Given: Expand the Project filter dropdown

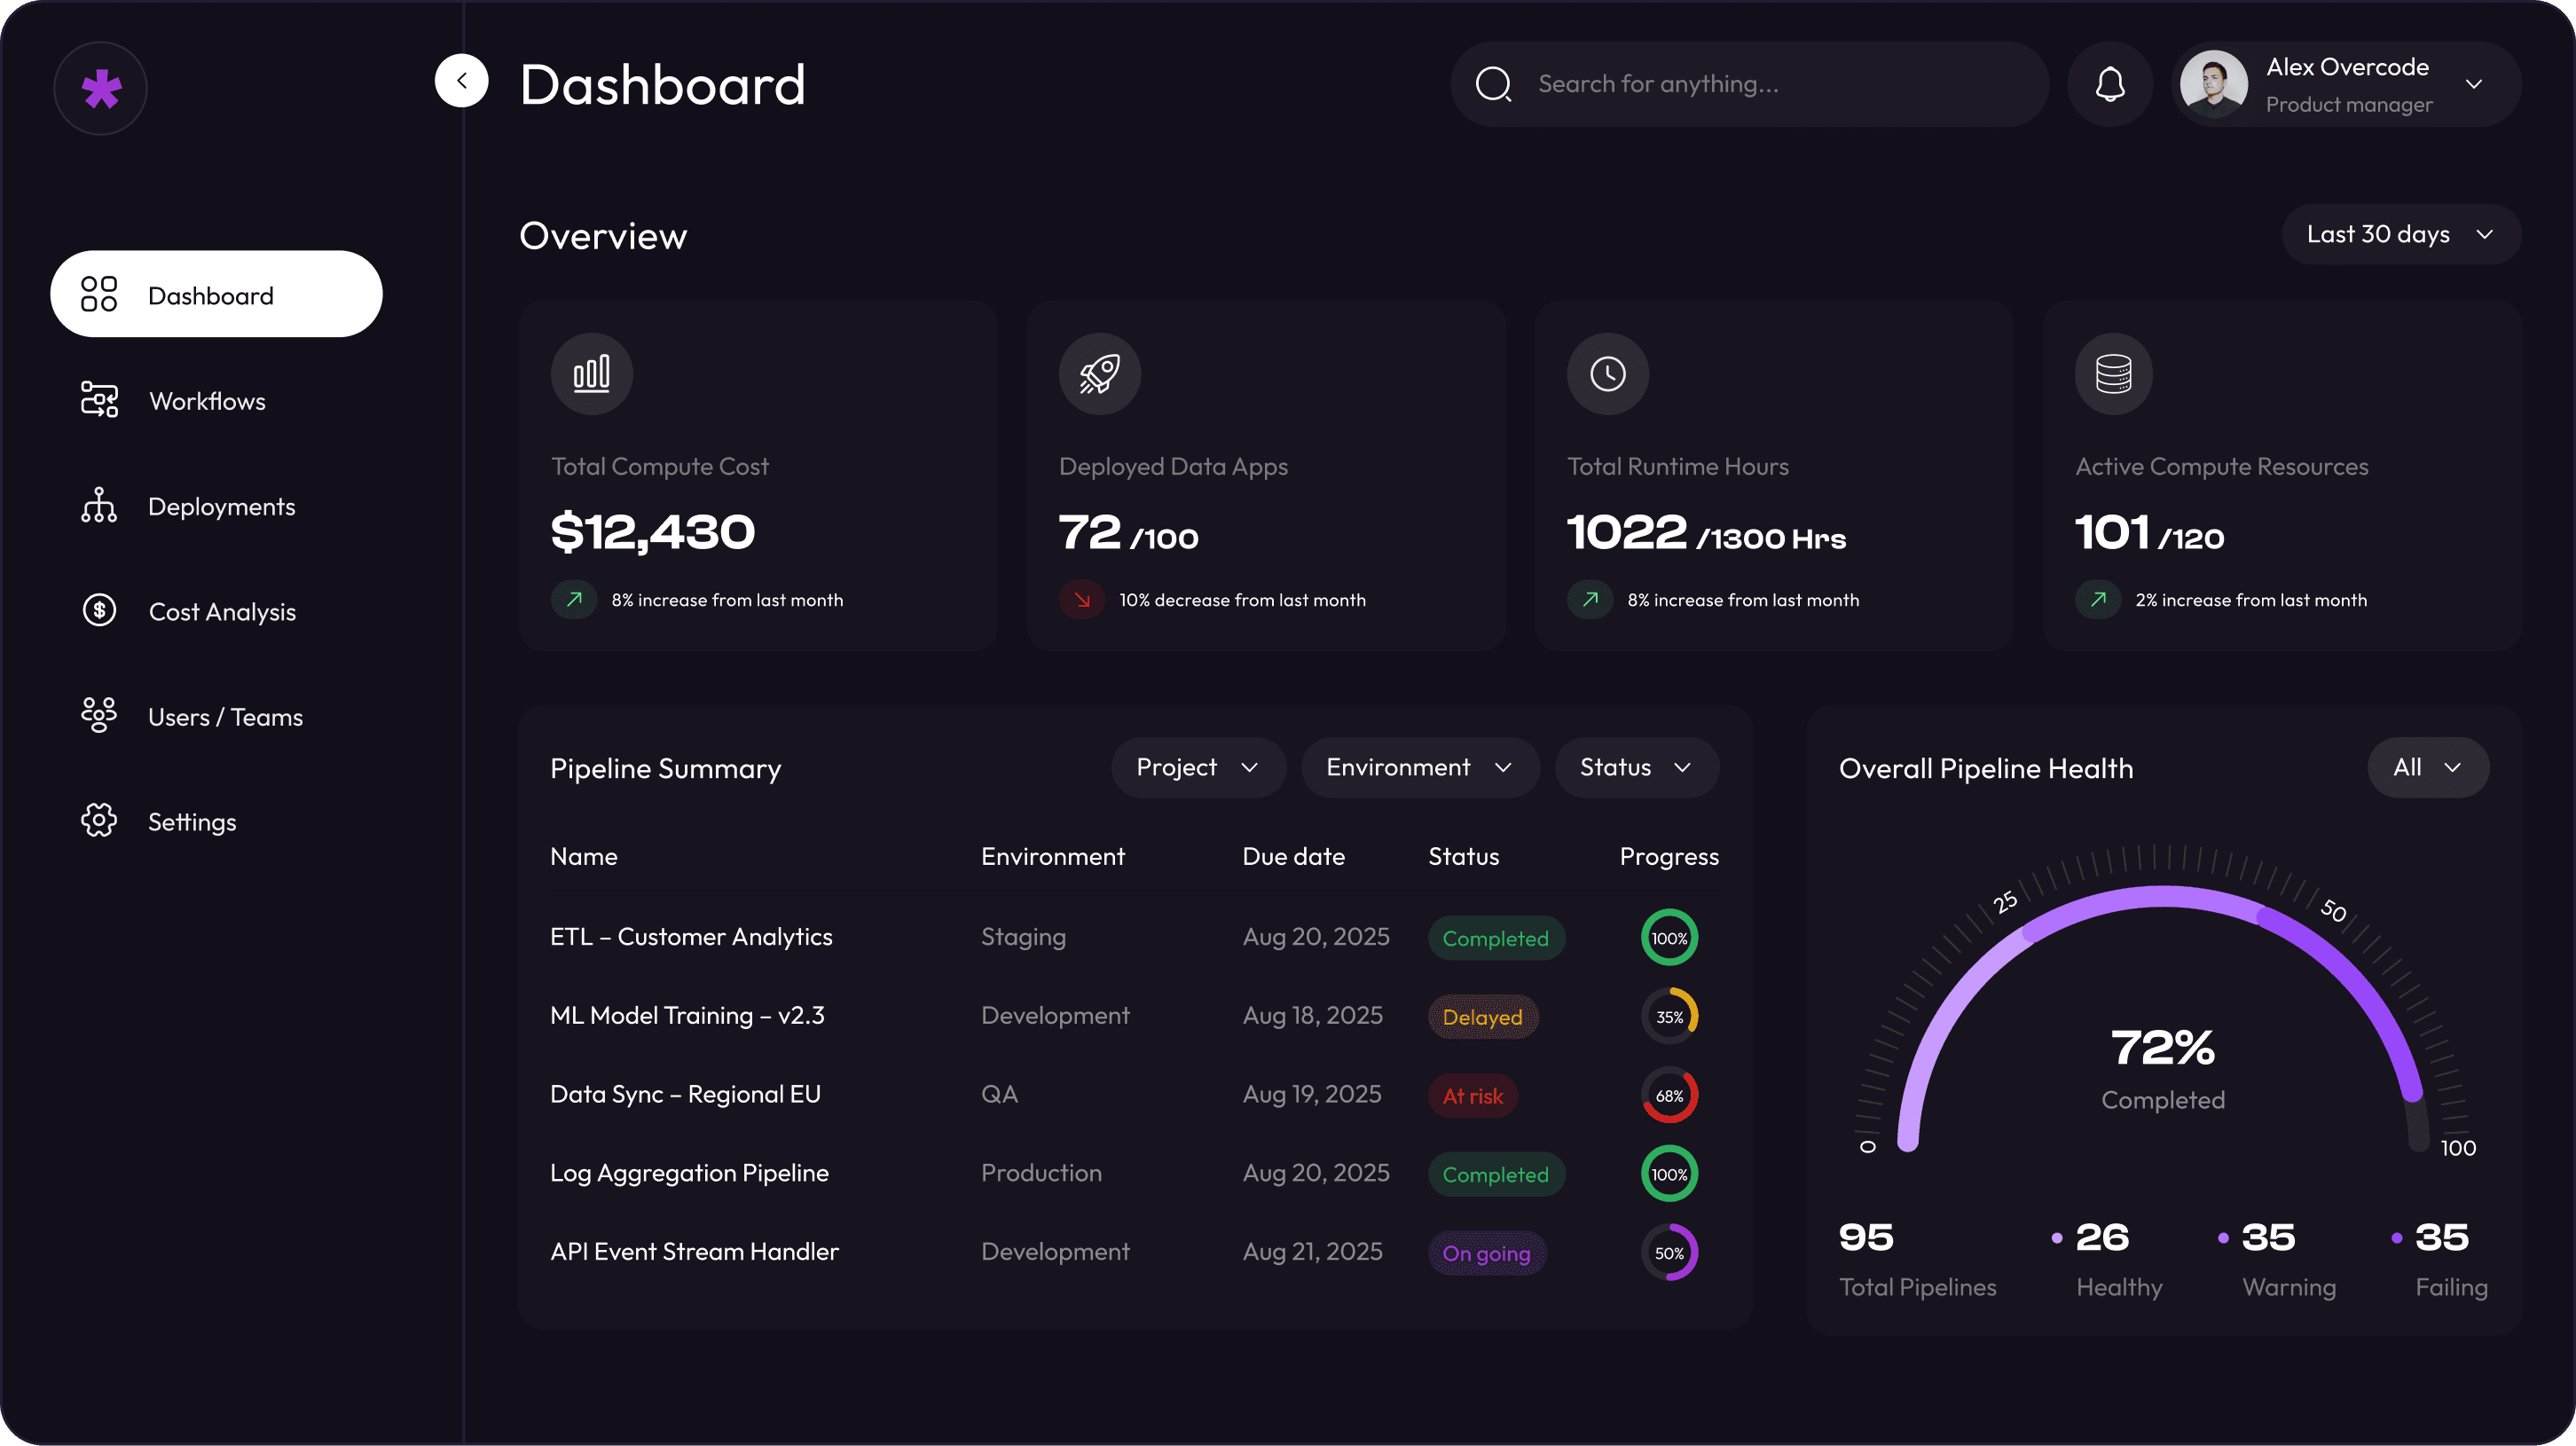Looking at the screenshot, I should 1197,767.
